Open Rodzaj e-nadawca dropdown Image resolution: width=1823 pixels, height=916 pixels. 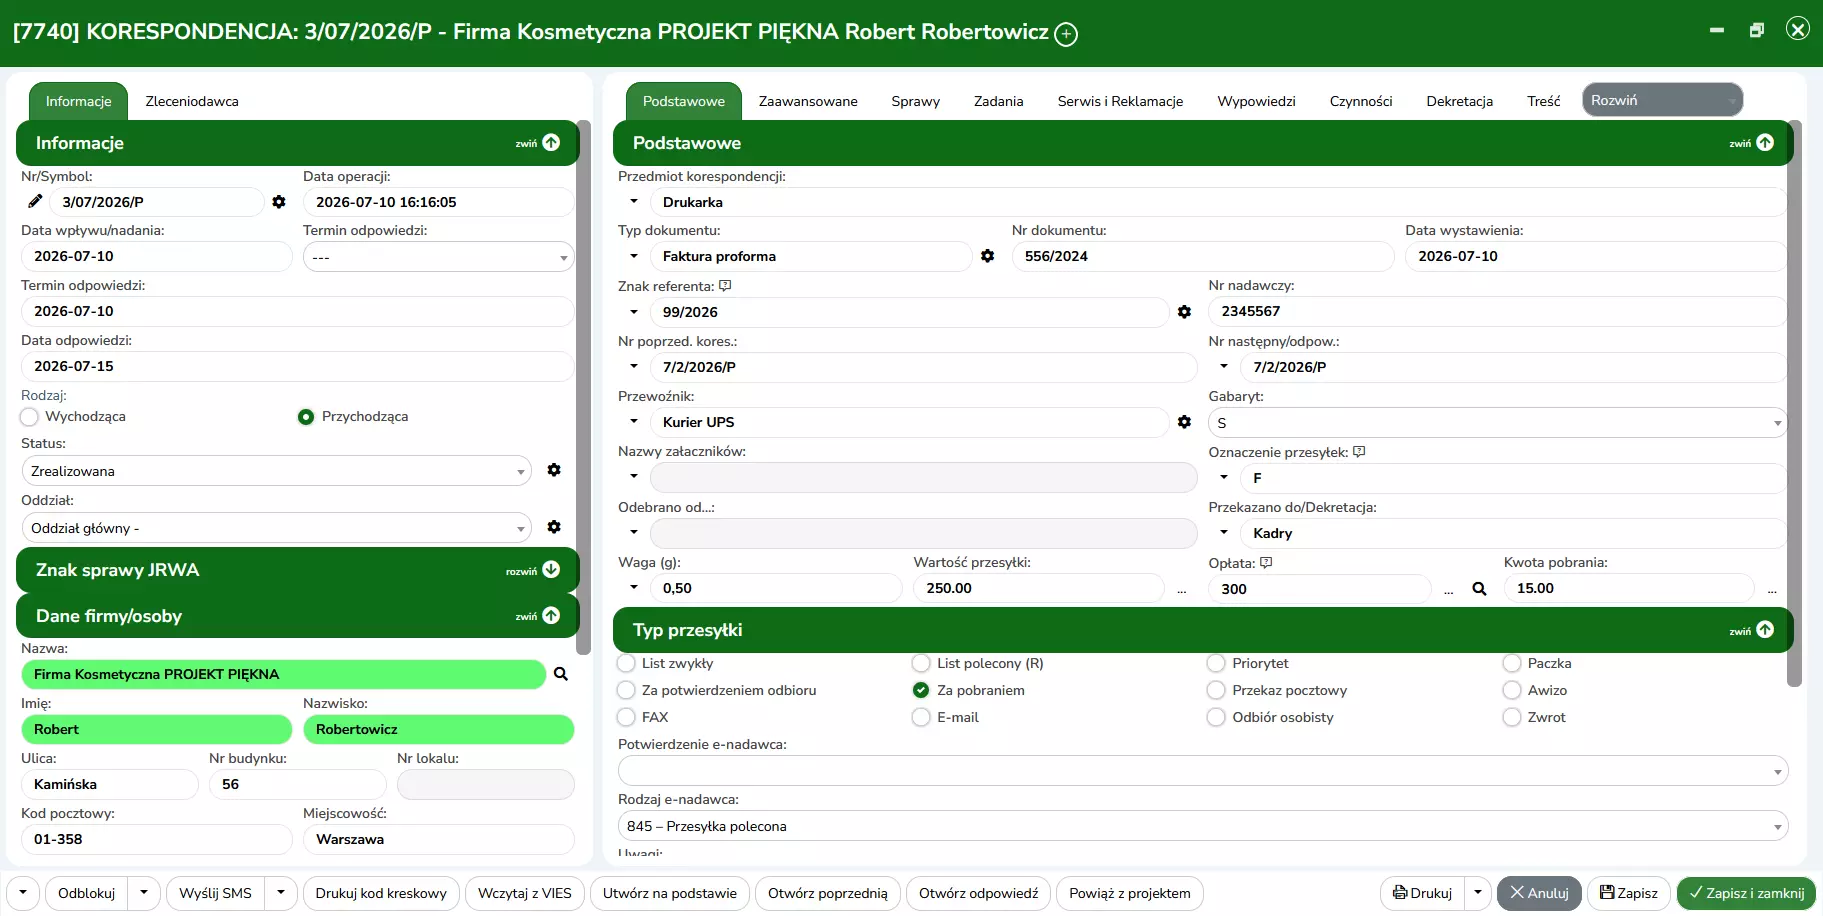tap(1203, 826)
